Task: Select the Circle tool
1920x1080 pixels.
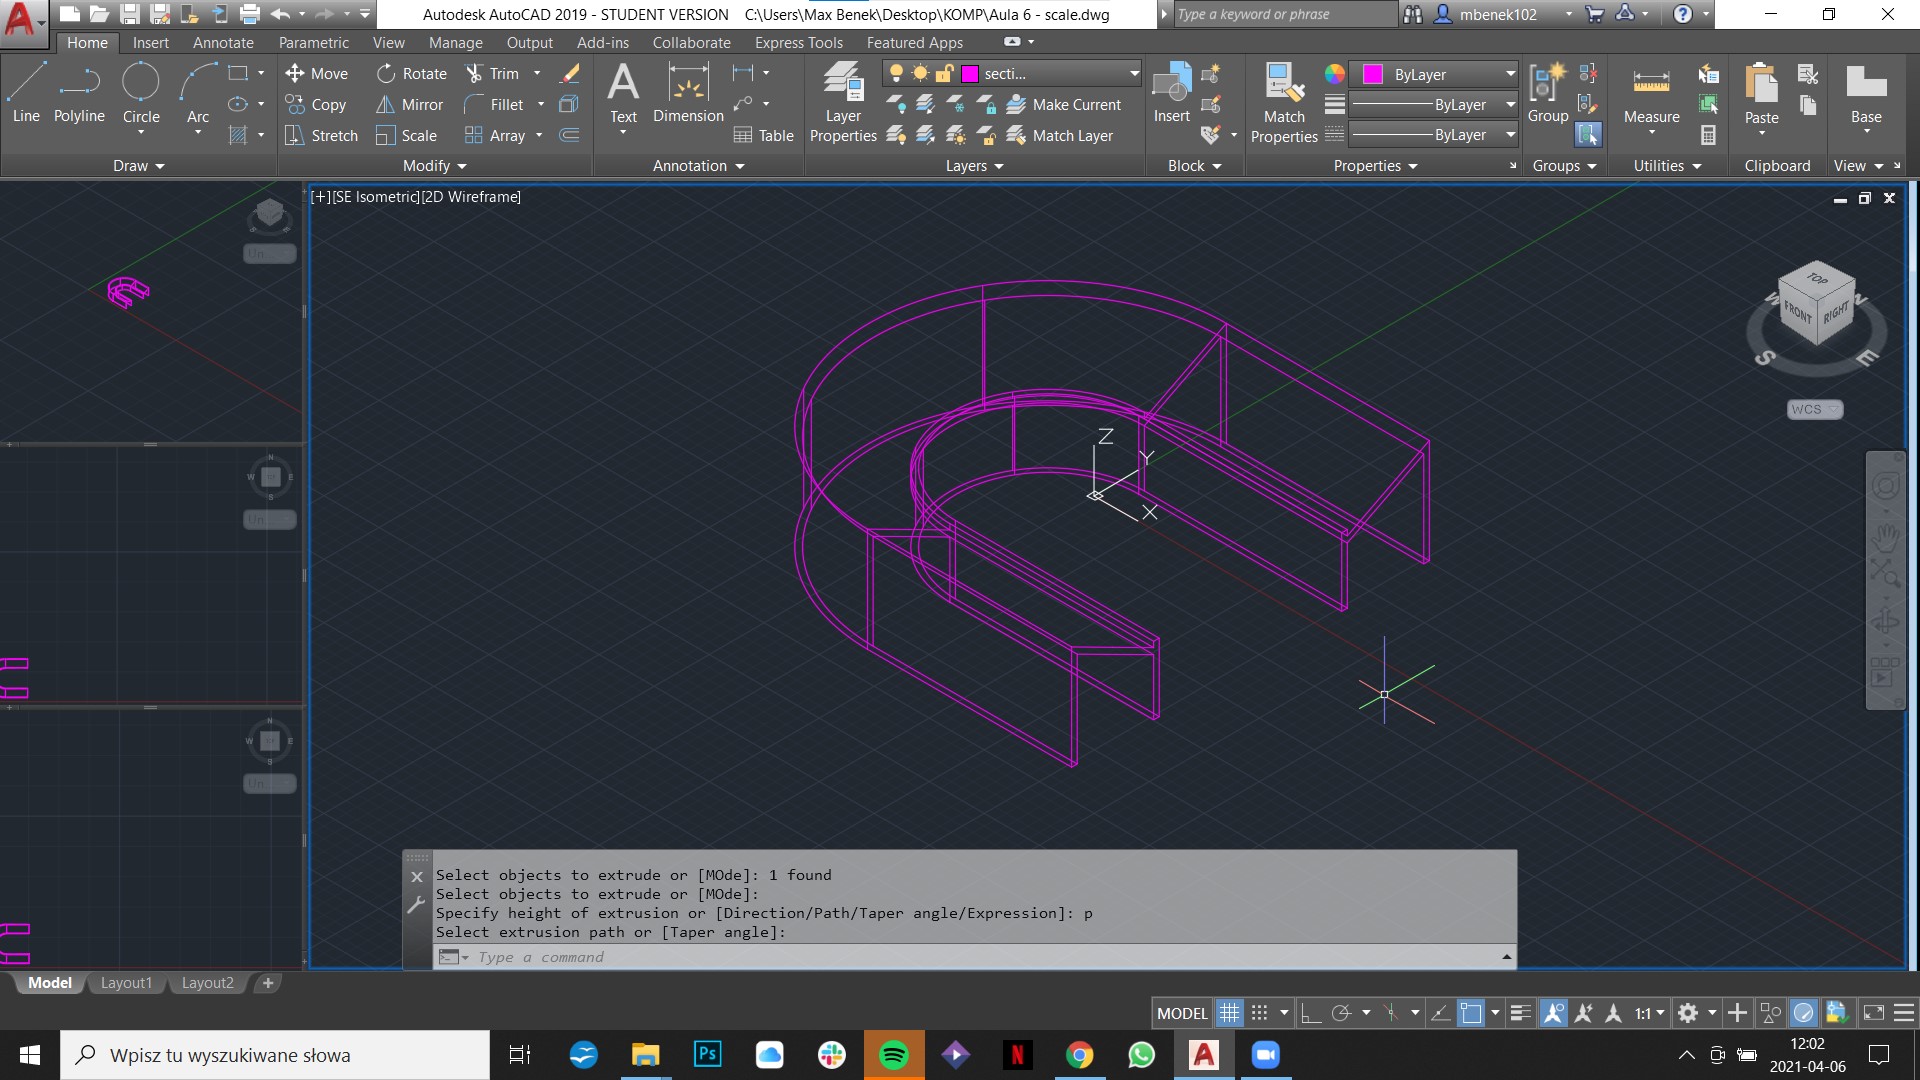Action: pos(141,92)
